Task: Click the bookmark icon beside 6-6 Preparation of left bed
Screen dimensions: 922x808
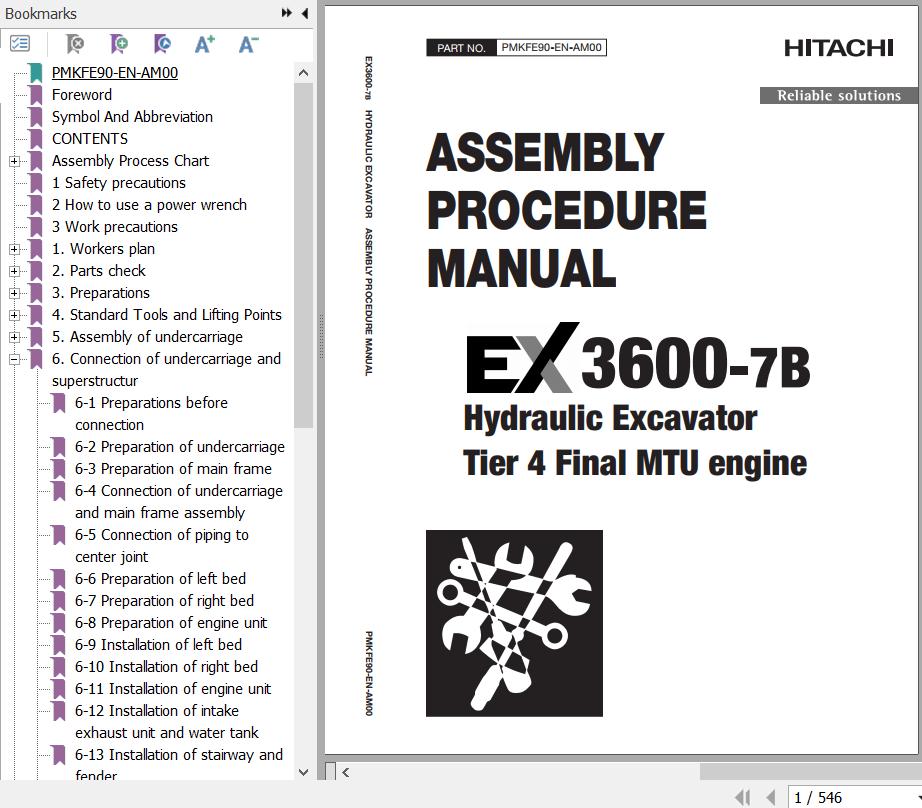Action: tap(59, 579)
